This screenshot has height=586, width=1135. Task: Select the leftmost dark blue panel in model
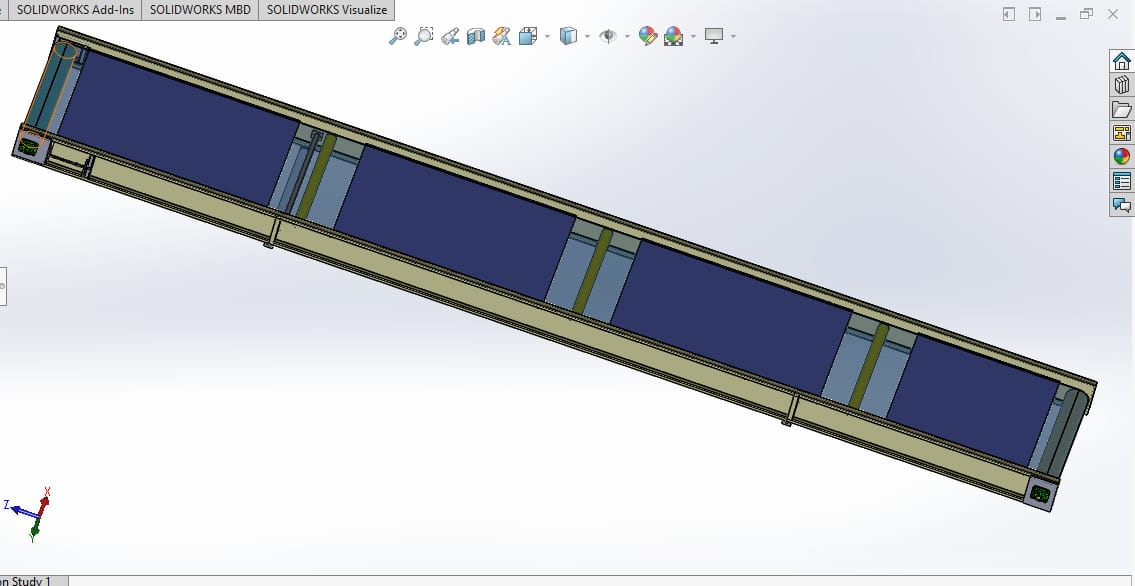pyautogui.click(x=178, y=127)
